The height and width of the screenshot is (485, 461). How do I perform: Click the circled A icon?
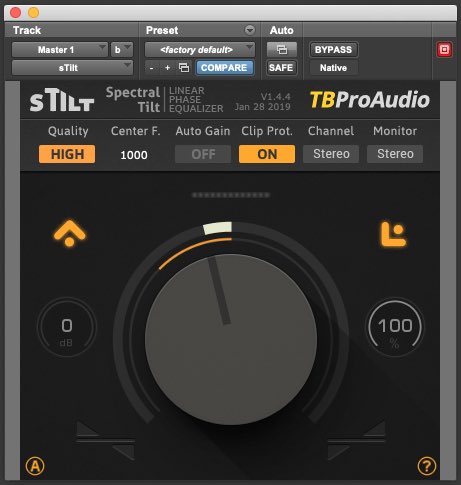(35, 466)
